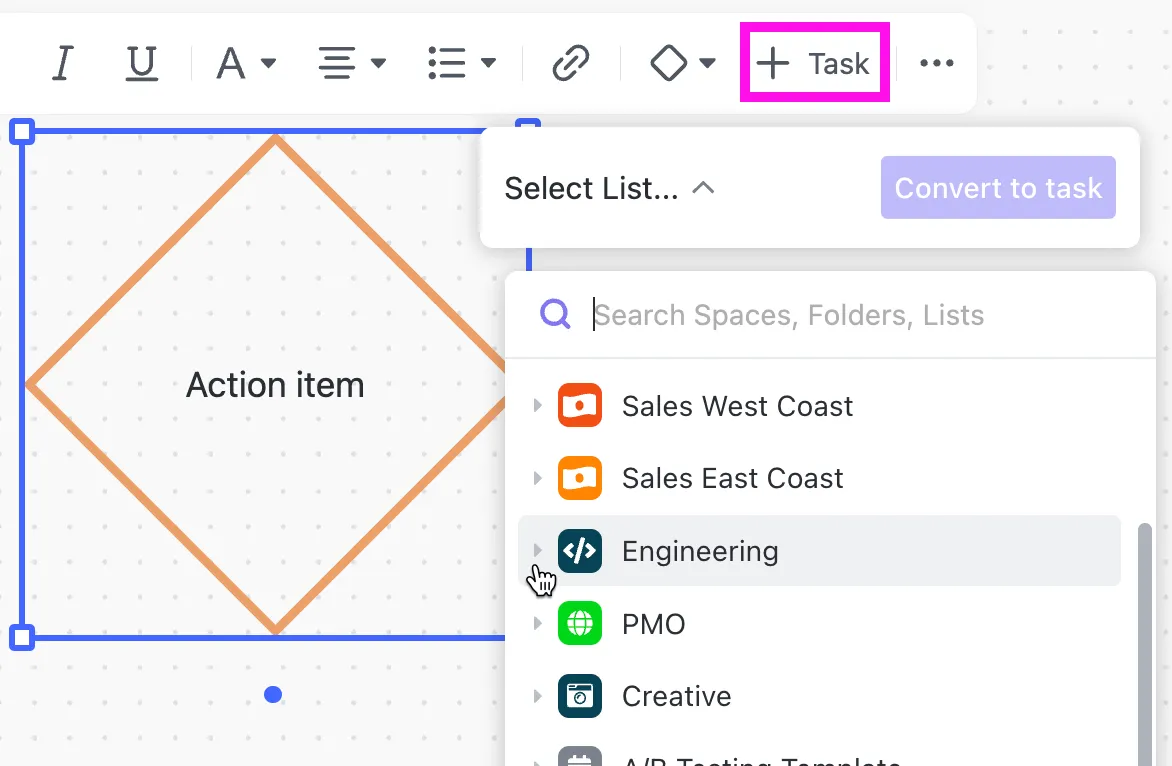The height and width of the screenshot is (766, 1172).
Task: Click the insert link icon
Action: pos(571,63)
